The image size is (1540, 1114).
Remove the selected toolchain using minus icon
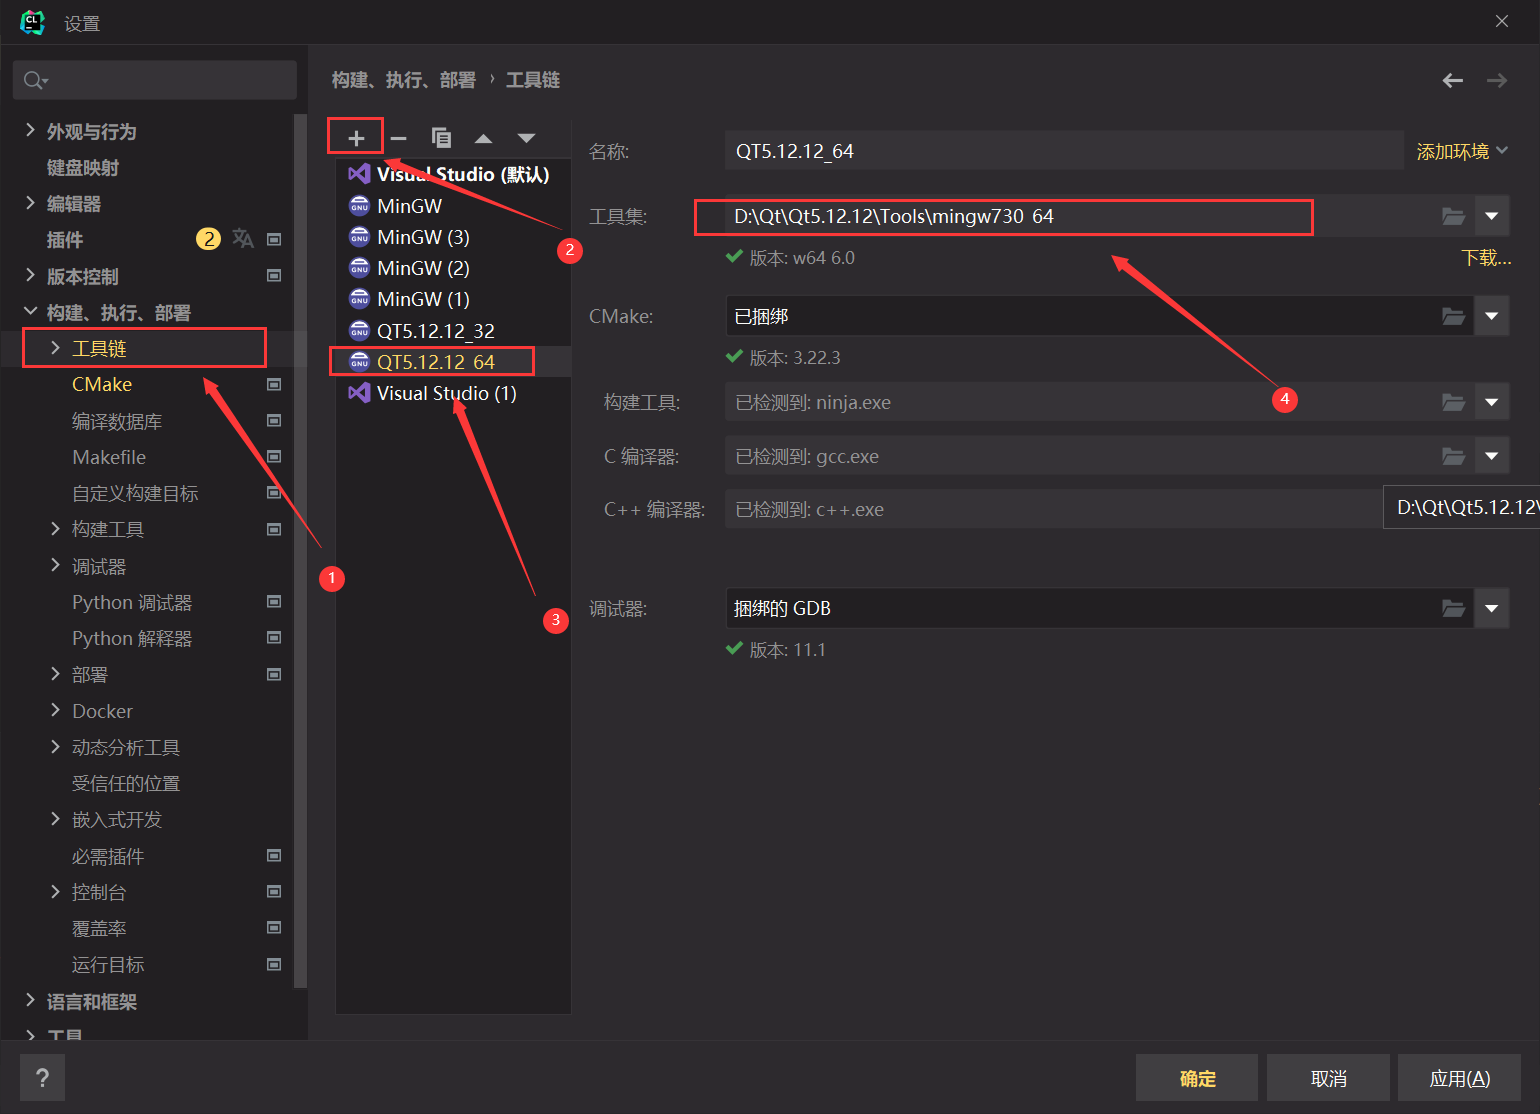[398, 137]
